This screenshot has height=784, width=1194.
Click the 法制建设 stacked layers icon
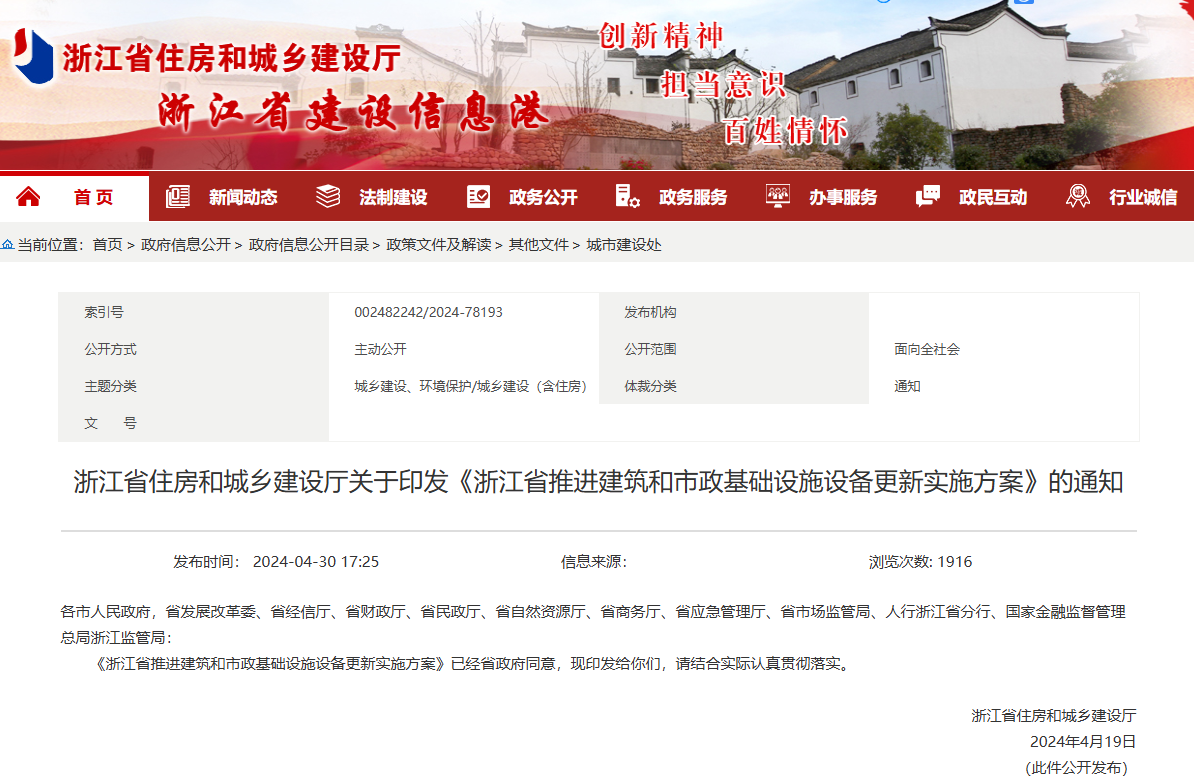[x=328, y=197]
